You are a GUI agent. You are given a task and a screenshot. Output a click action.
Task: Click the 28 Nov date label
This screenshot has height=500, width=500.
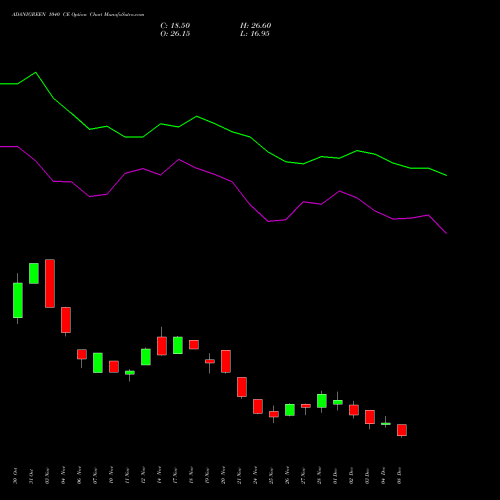(x=319, y=476)
